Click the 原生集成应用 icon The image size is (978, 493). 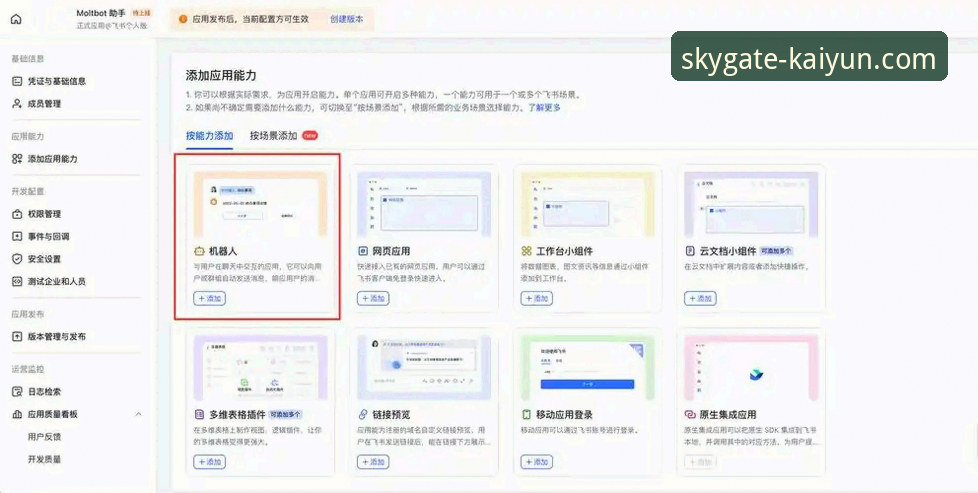pos(690,414)
